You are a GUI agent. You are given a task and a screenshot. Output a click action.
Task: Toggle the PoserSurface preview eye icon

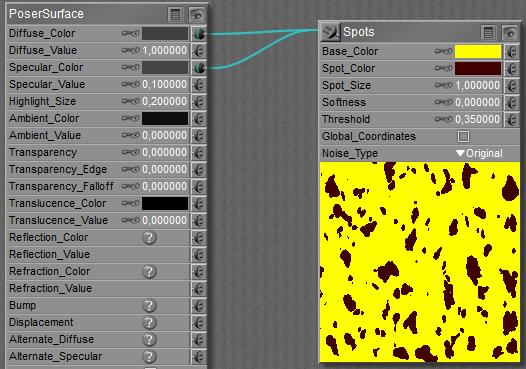point(197,14)
